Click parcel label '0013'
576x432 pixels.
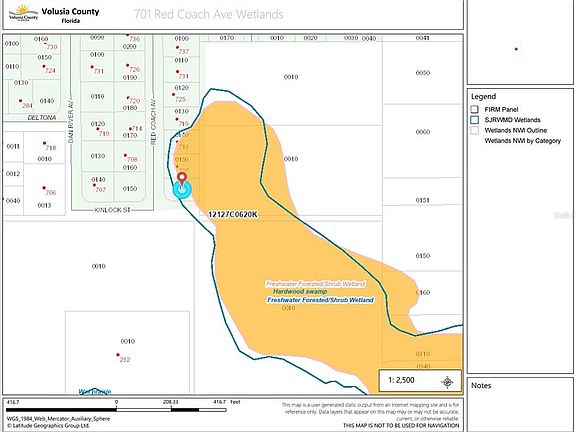coord(44,205)
